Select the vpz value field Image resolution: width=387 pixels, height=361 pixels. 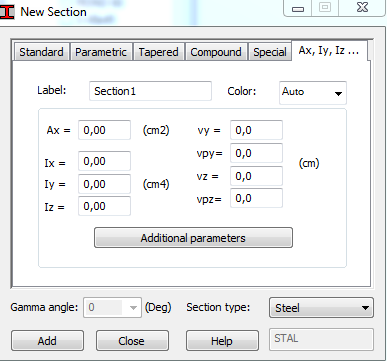click(x=256, y=198)
